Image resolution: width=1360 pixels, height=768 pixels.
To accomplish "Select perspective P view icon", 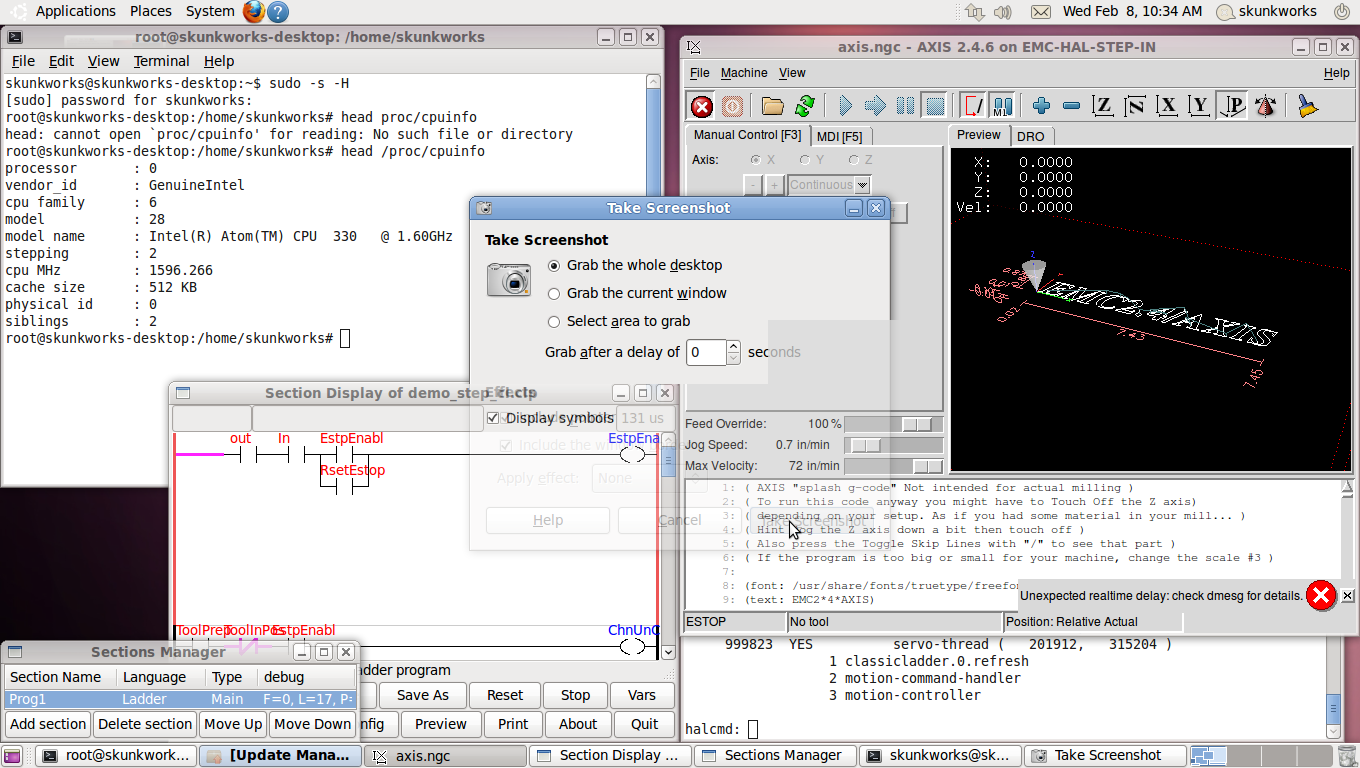I will tap(1233, 106).
